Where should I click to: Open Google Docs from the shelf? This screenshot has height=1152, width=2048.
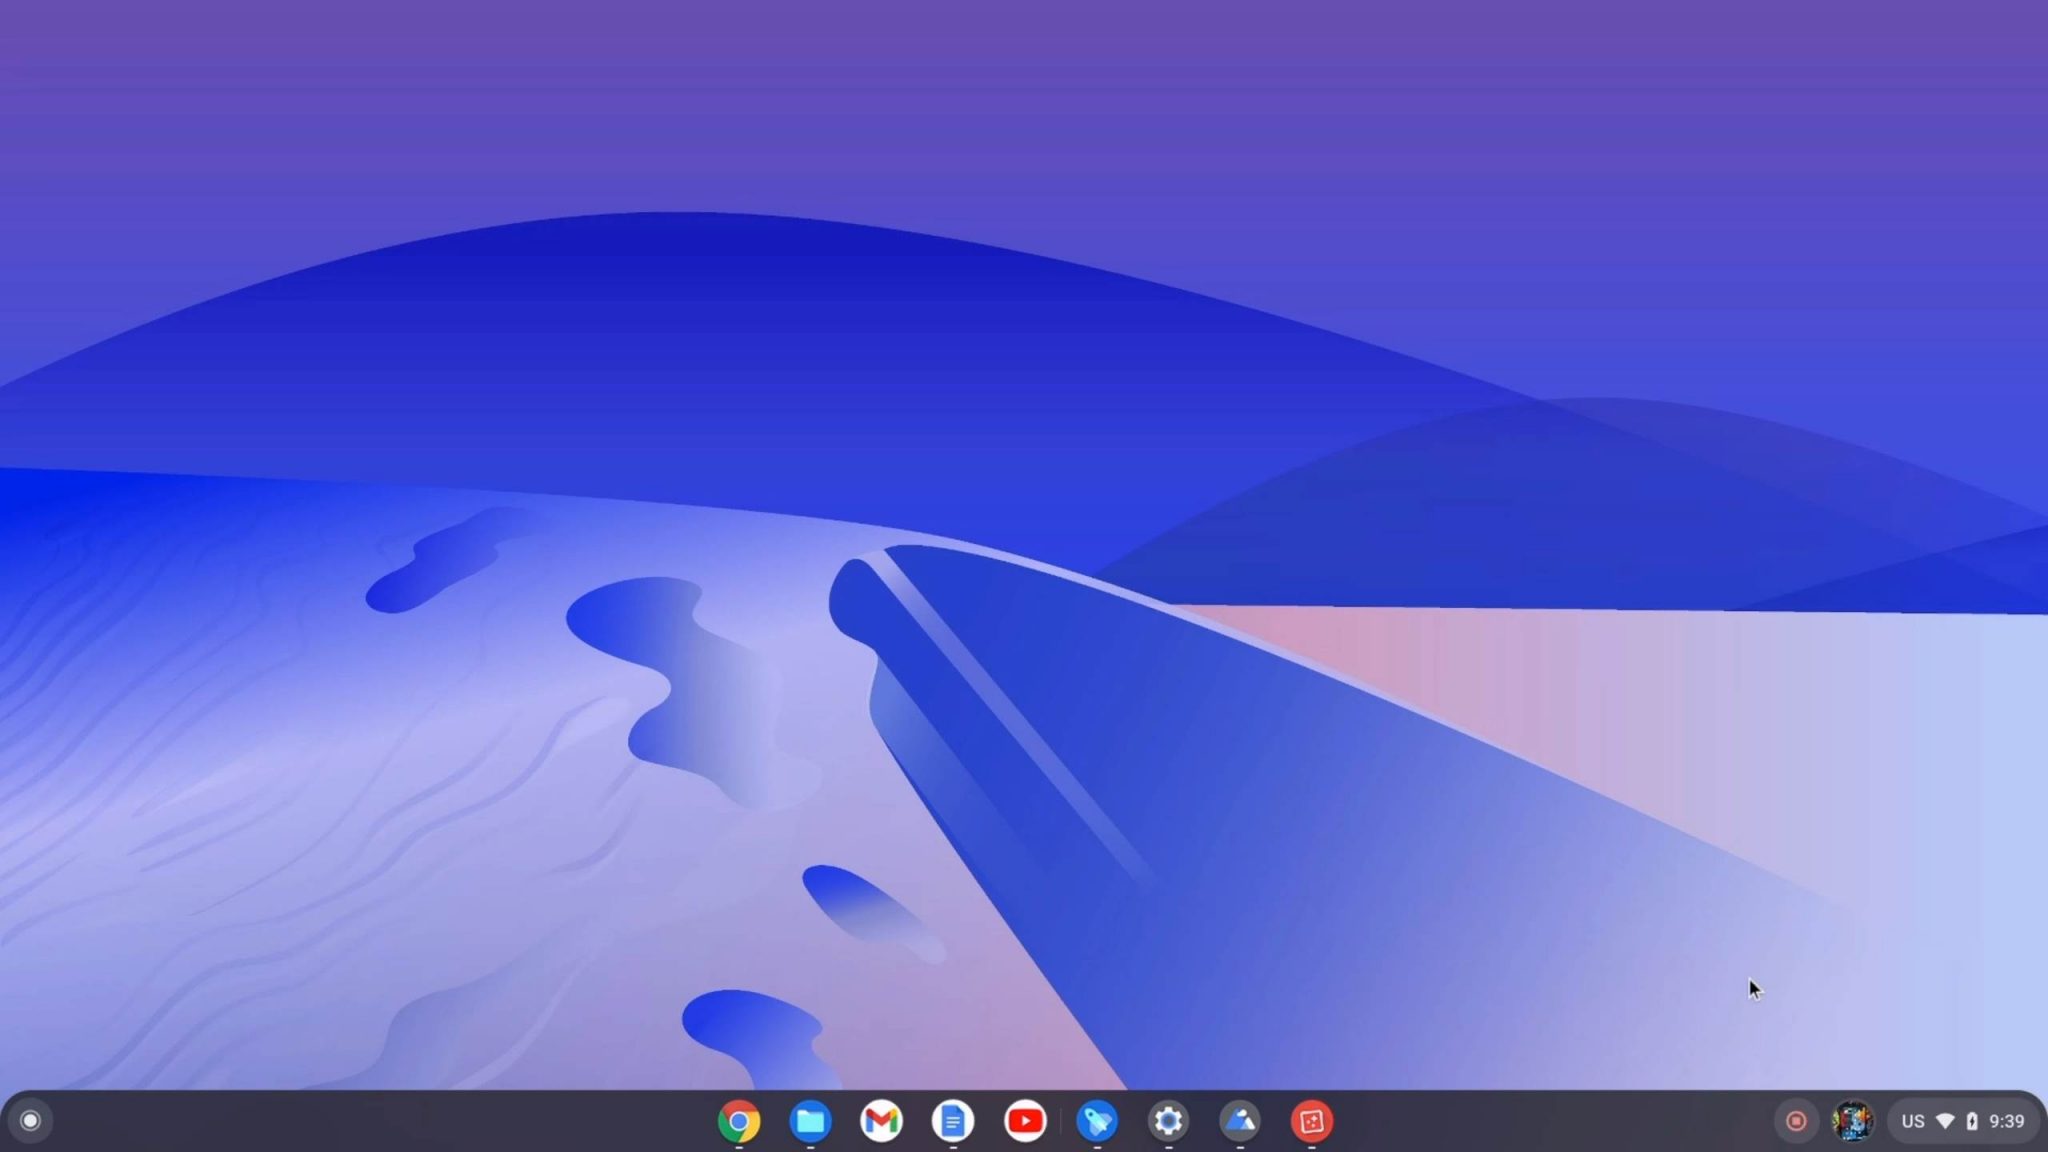[x=953, y=1121]
